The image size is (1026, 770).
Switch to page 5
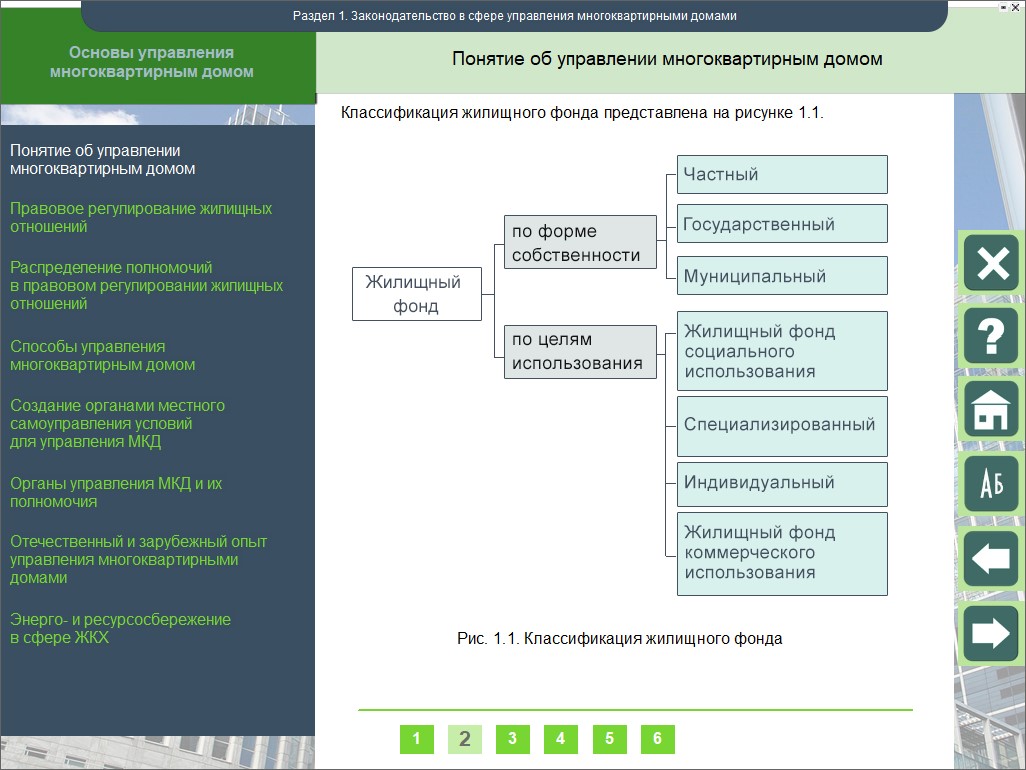(609, 739)
